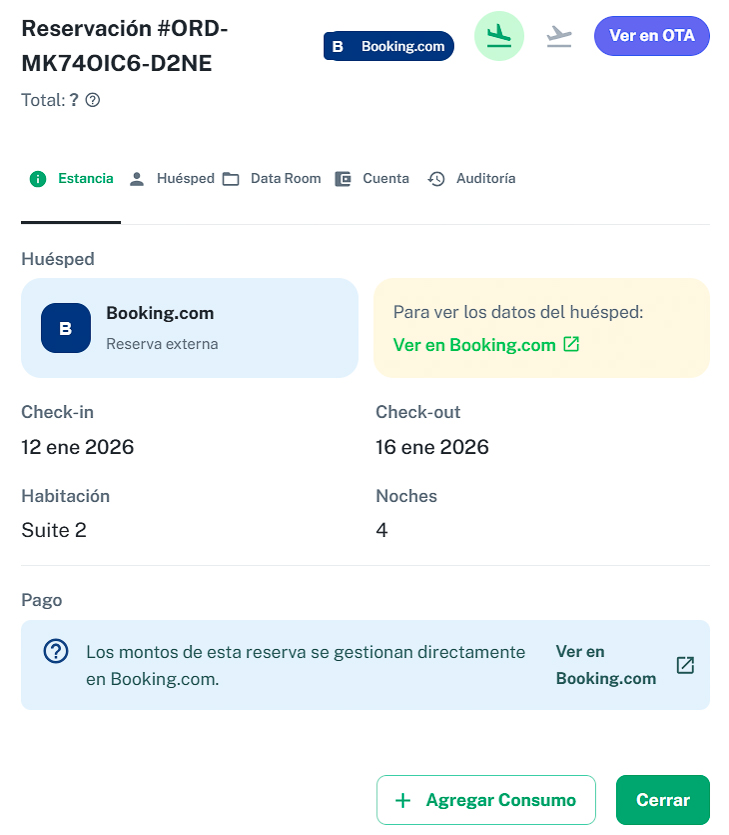This screenshot has height=835, width=729.
Task: Click the gray check-out takeoff plane icon
Action: point(559,36)
